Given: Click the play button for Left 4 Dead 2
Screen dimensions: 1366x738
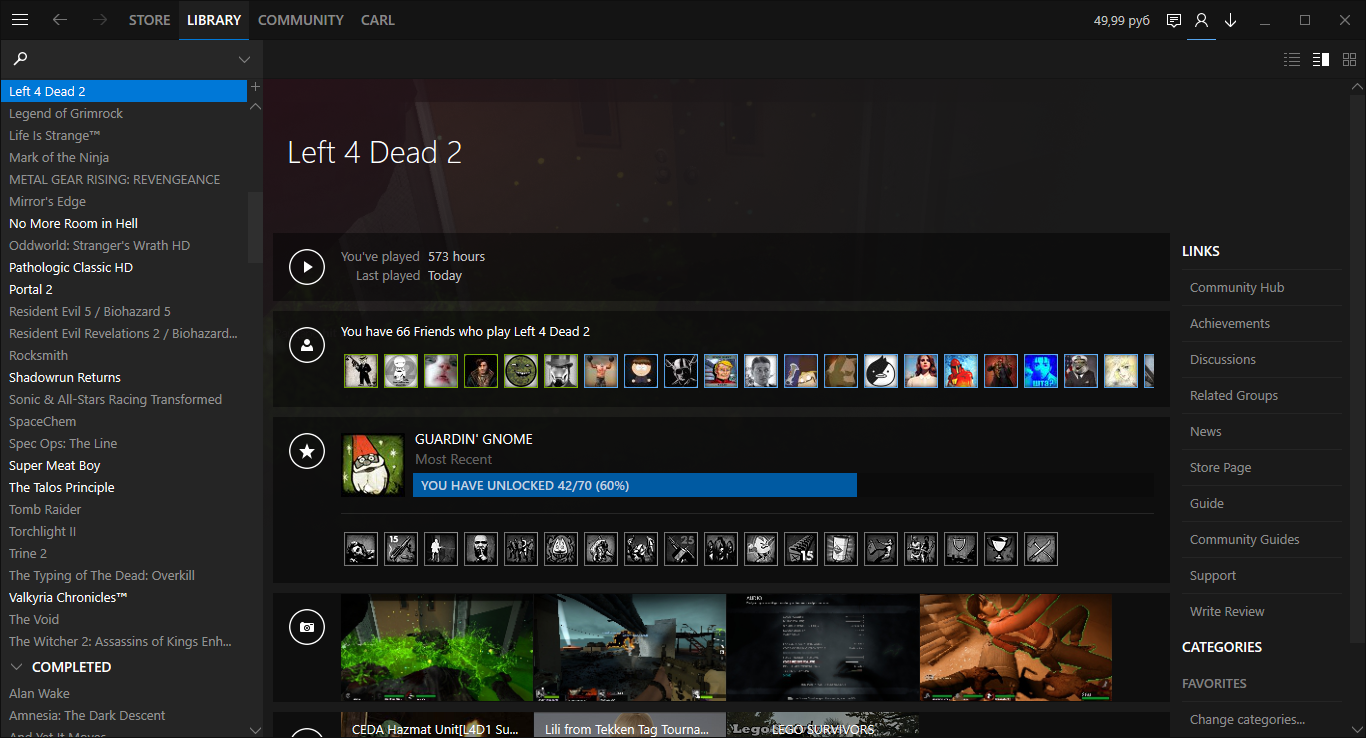Looking at the screenshot, I should pyautogui.click(x=307, y=267).
